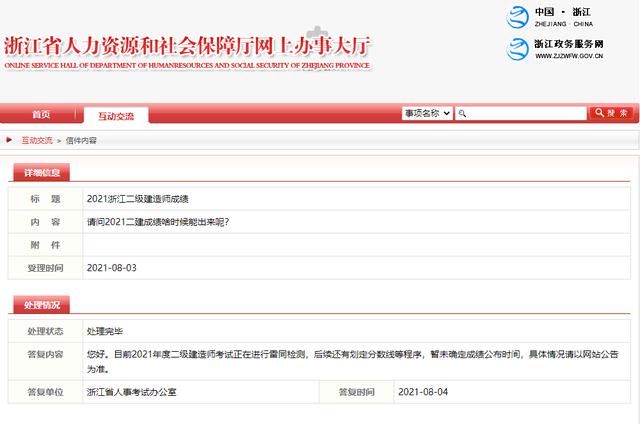Screen dimensions: 640x424
Task: Click the site title banner heading
Action: [187, 52]
